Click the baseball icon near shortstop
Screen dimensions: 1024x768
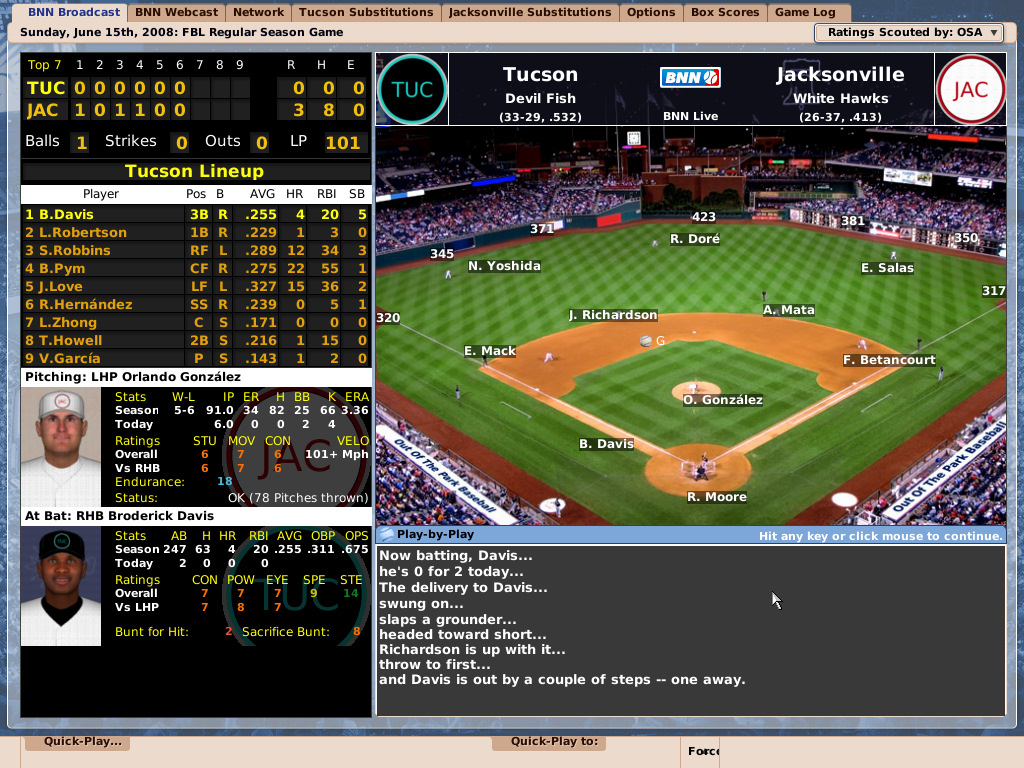pos(646,341)
